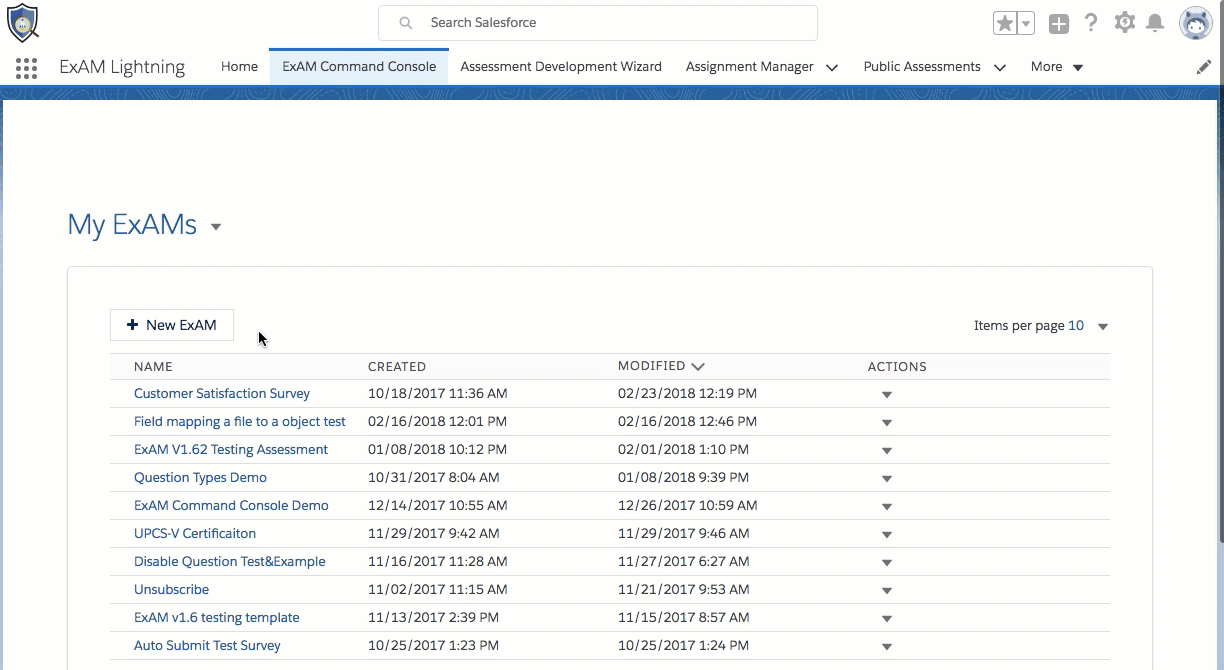The image size is (1224, 670).
Task: Click the New ExAM button
Action: (x=172, y=325)
